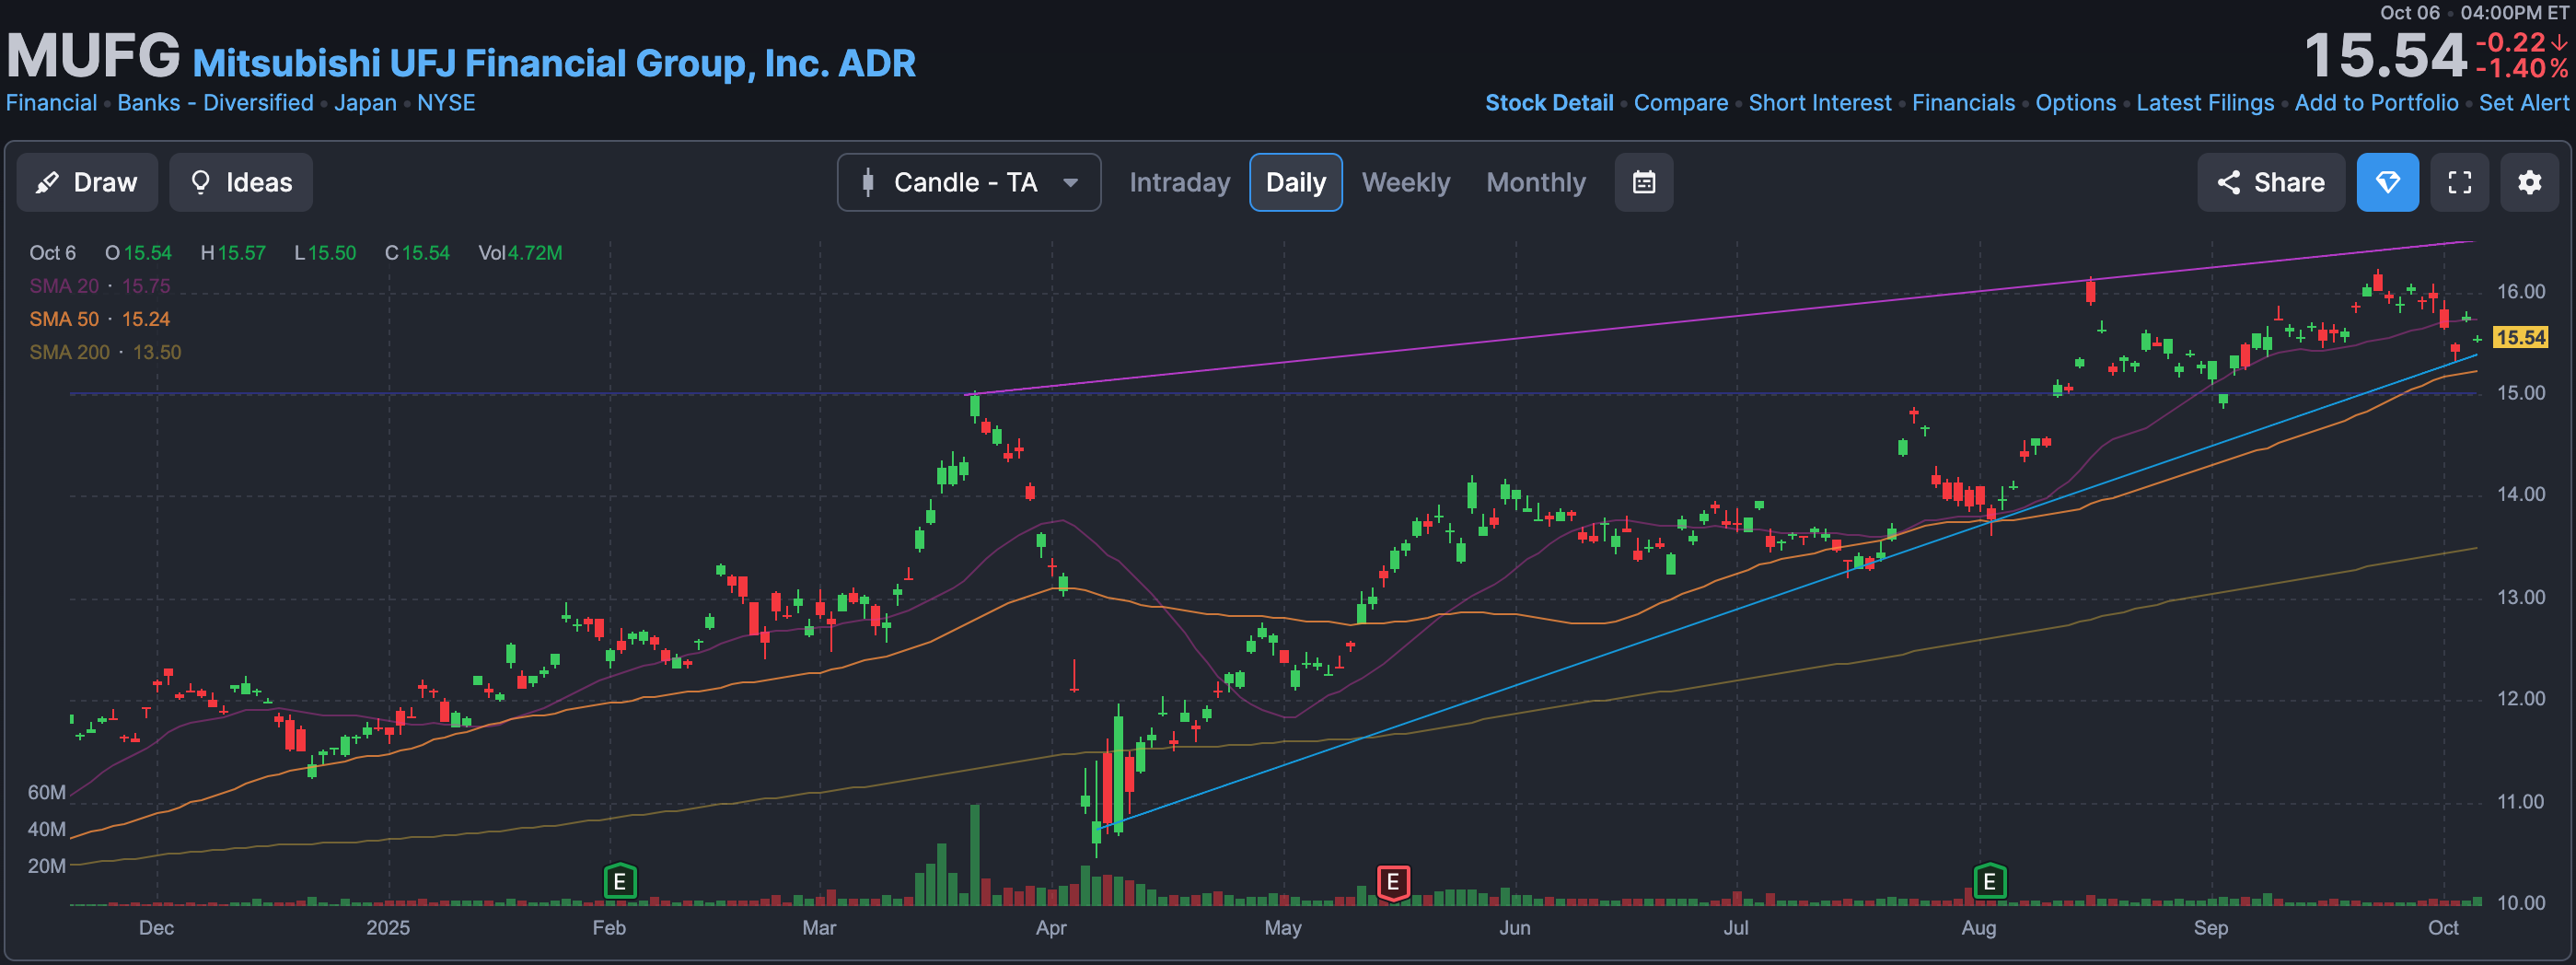
Task: Switch to the Intraday timeframe
Action: 1180,182
